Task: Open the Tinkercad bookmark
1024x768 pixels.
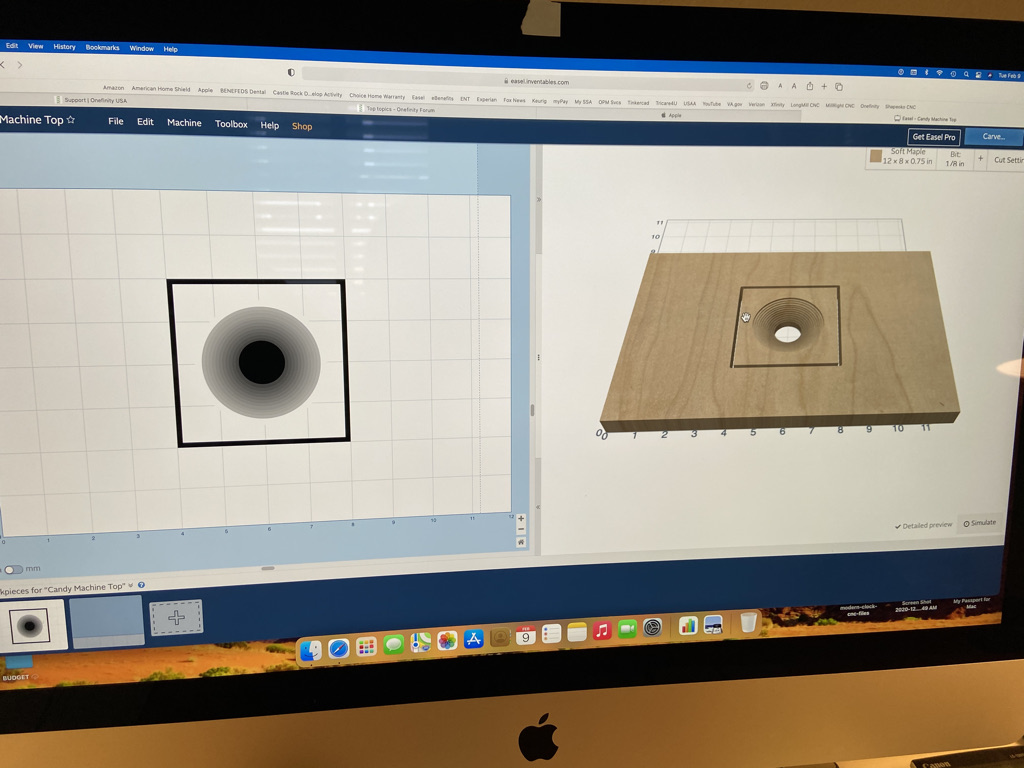Action: [x=638, y=103]
